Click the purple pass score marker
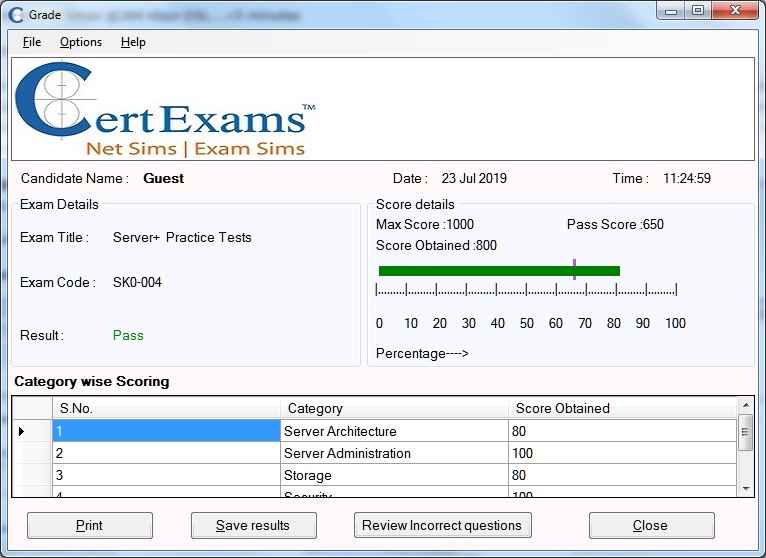 [574, 269]
